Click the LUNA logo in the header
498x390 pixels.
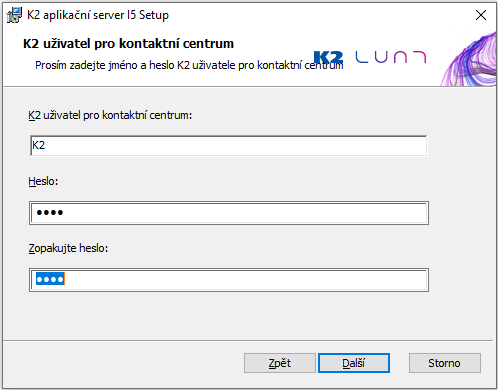coord(391,57)
